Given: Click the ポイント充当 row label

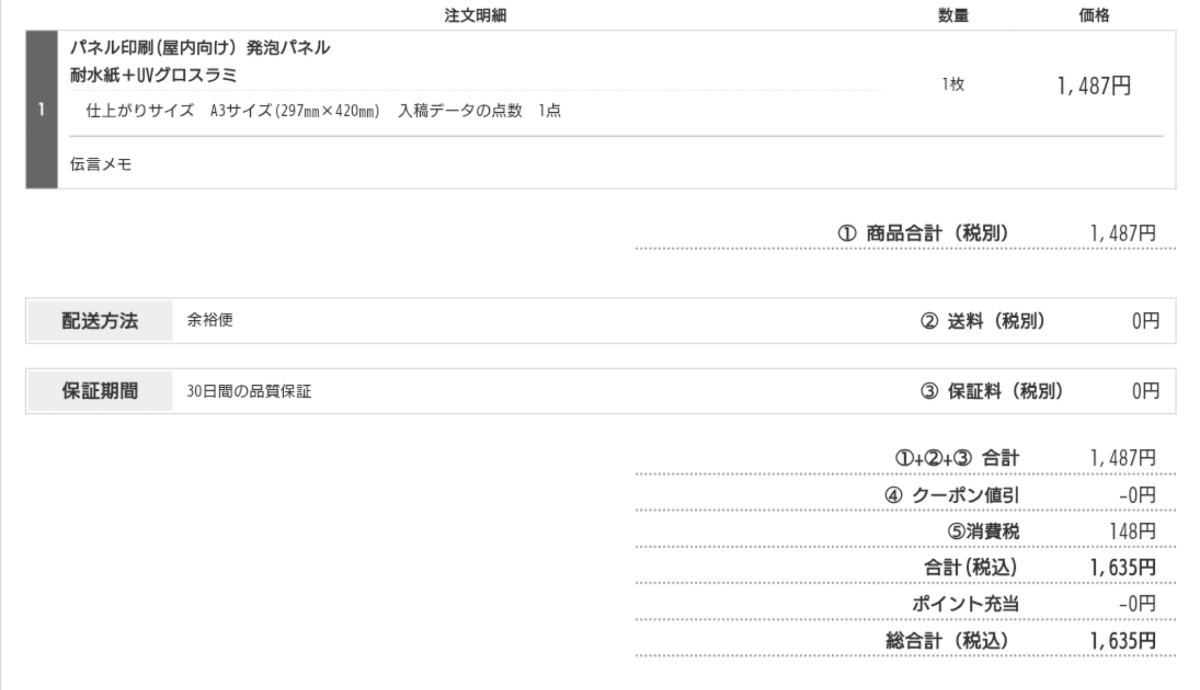Looking at the screenshot, I should 966,603.
